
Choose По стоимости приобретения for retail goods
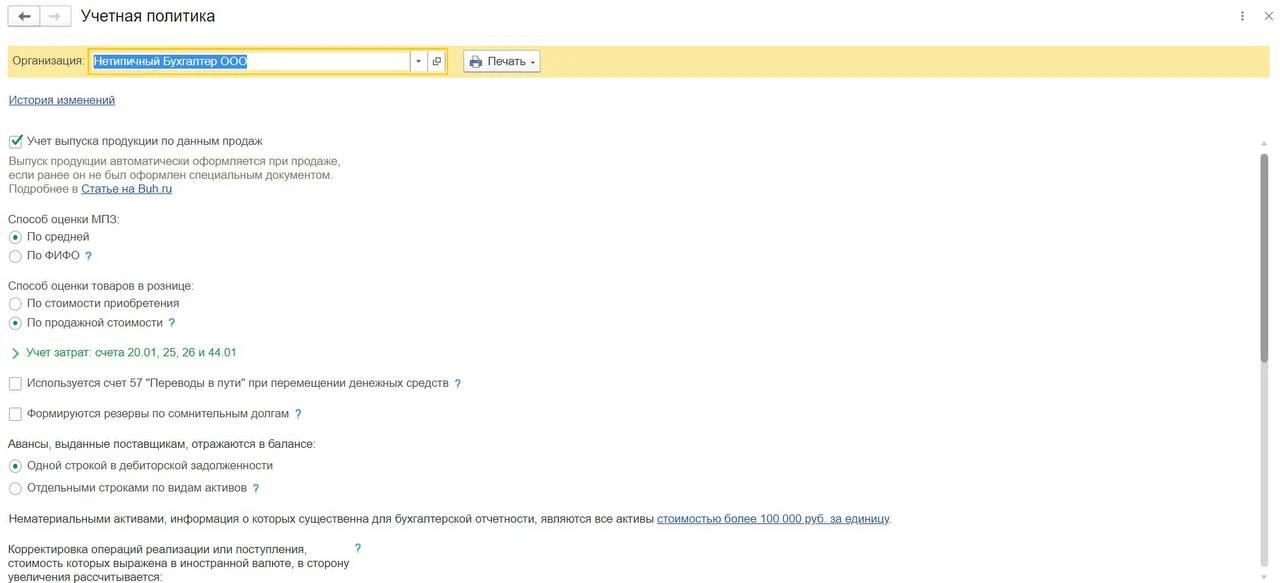(15, 303)
